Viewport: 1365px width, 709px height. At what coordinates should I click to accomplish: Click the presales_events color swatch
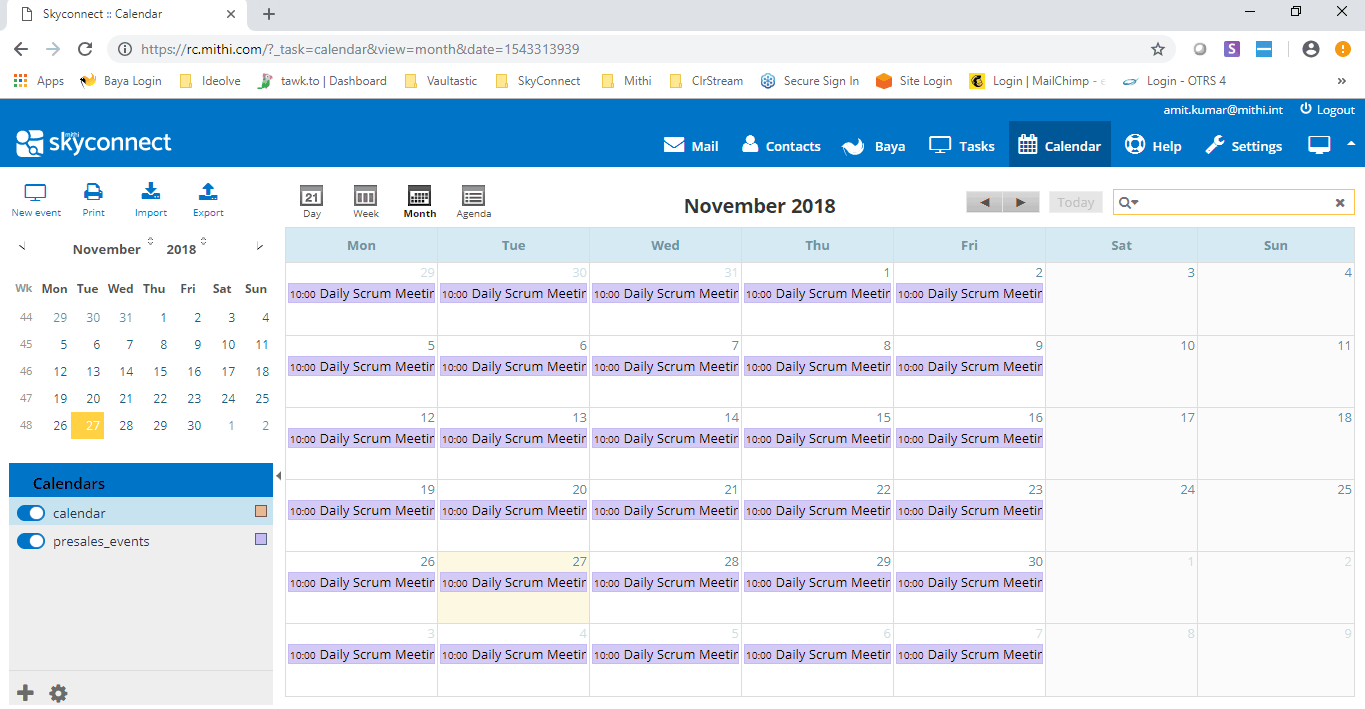[x=261, y=539]
